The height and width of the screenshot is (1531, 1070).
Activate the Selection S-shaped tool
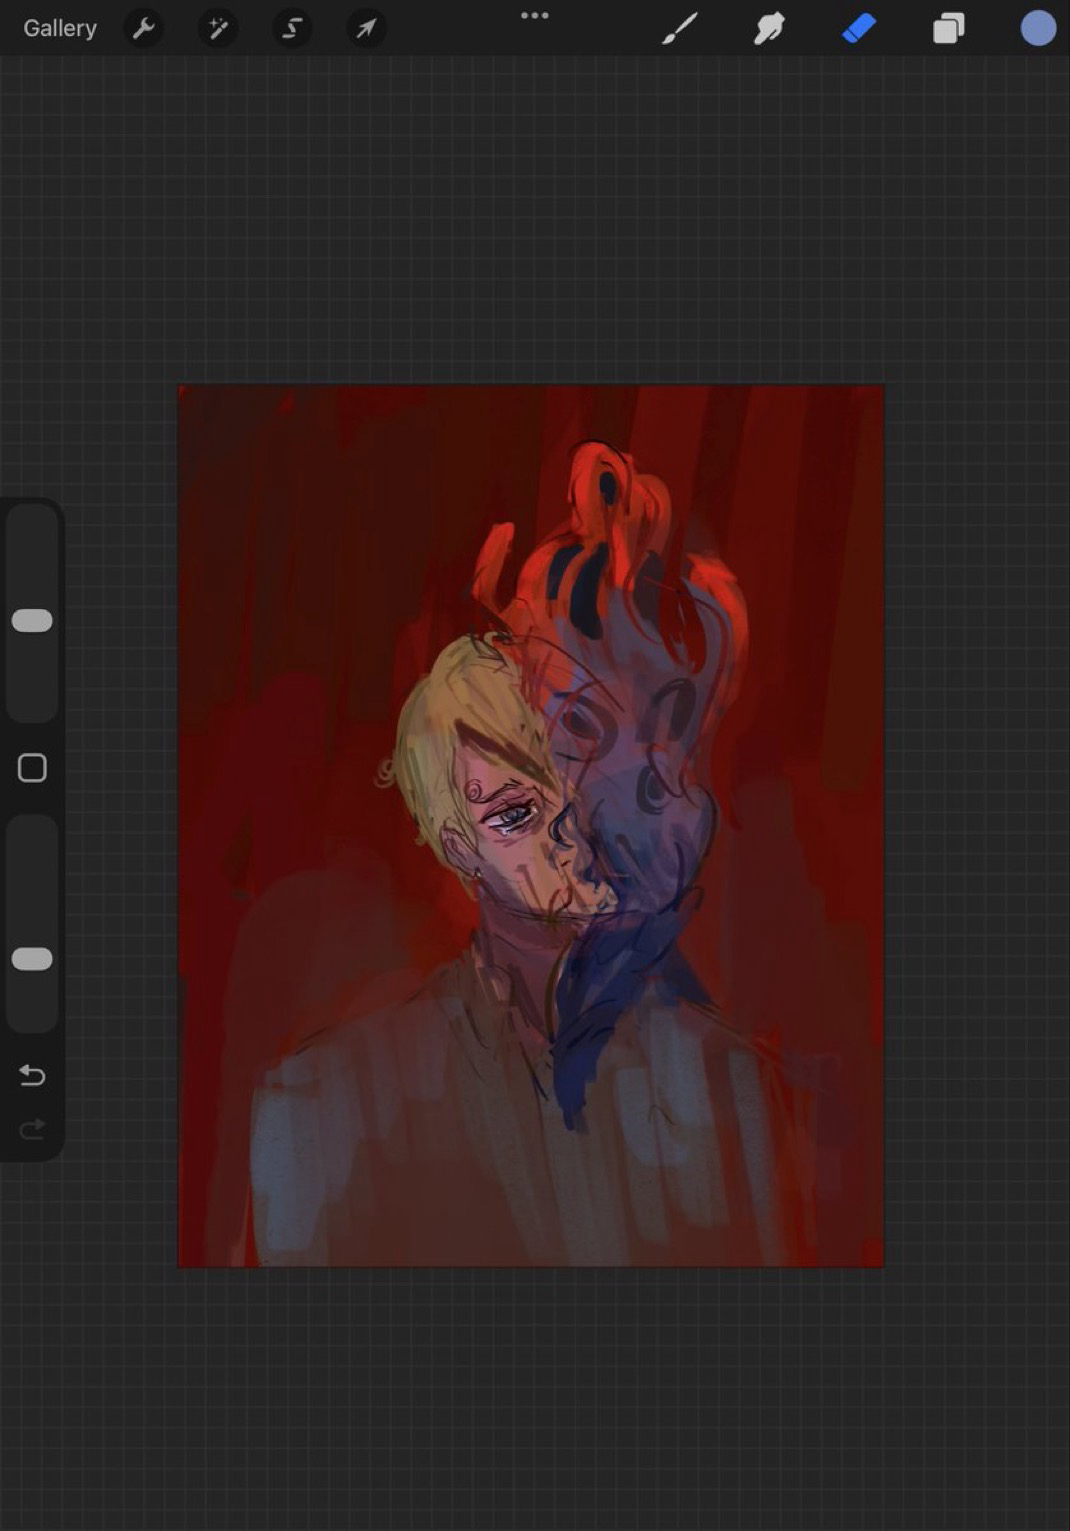(292, 28)
